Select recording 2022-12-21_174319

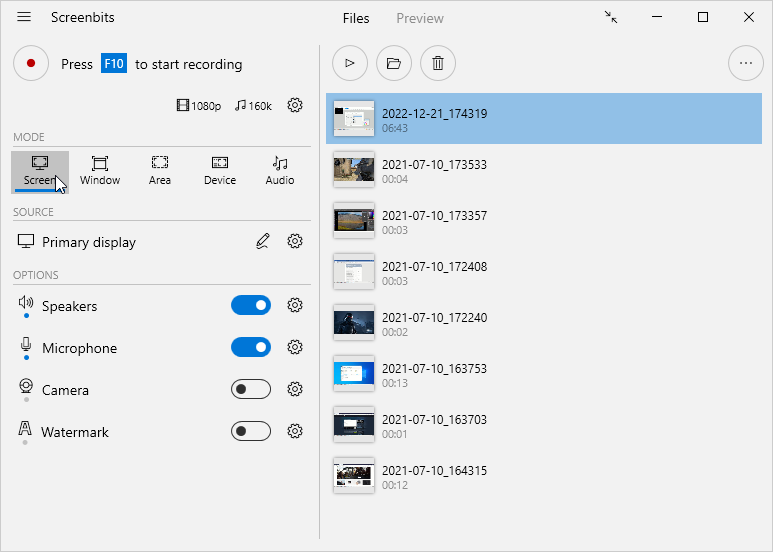(x=544, y=119)
